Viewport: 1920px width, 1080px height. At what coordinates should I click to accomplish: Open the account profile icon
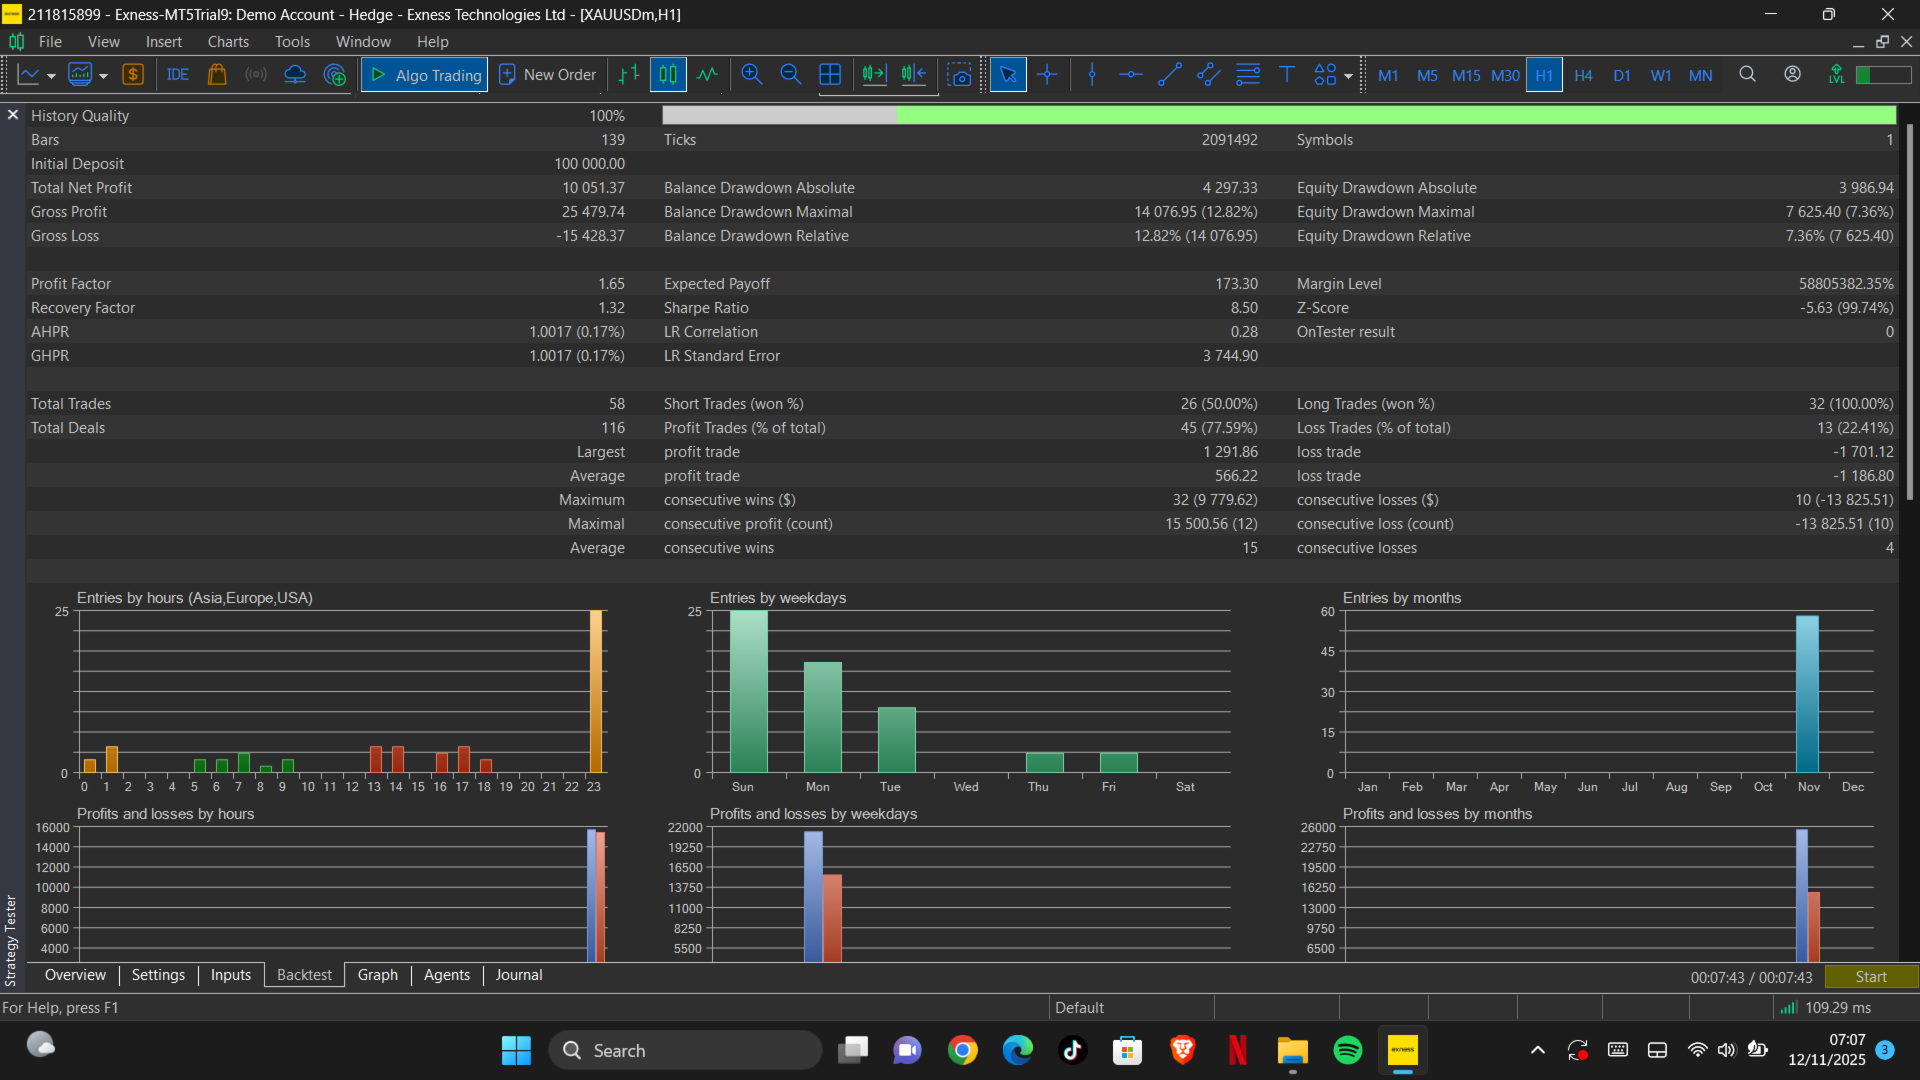(1792, 75)
